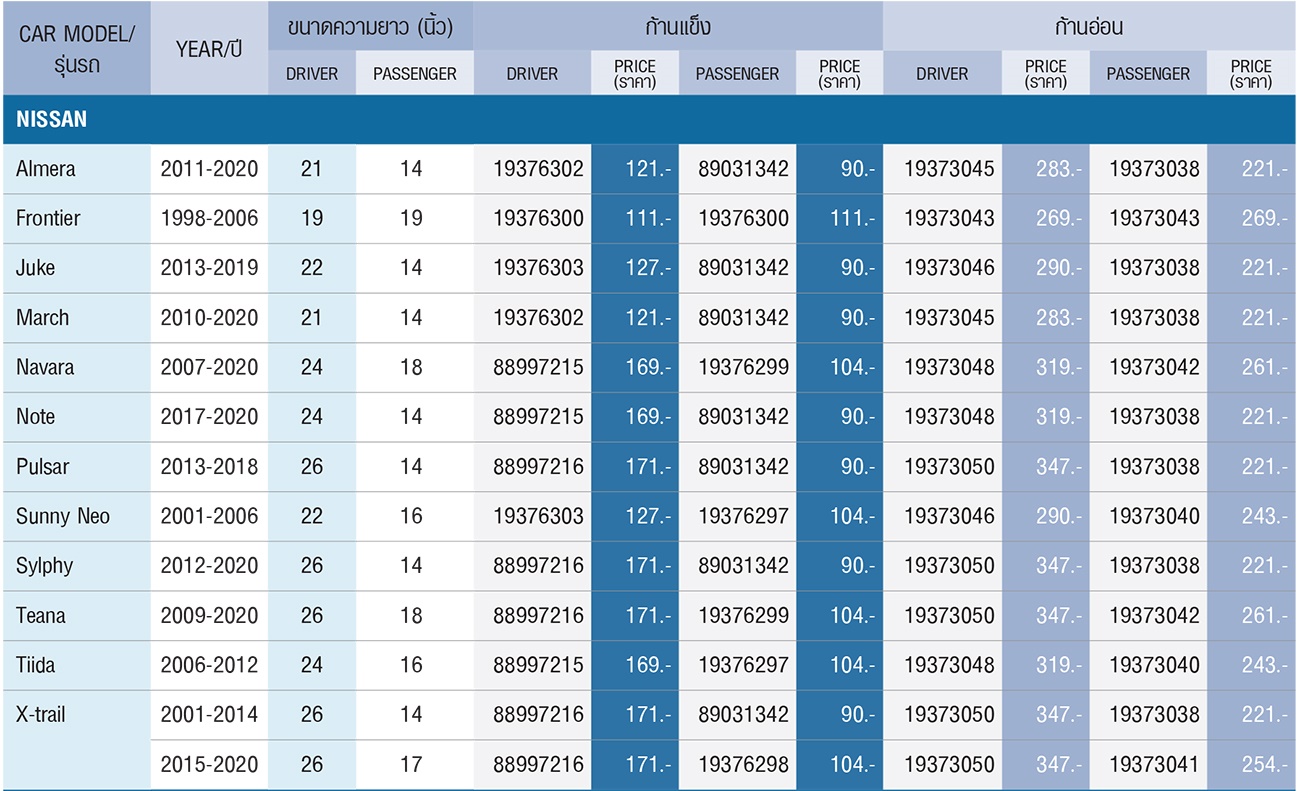Click Pulsar hard-blade driver part 88997216
The width and height of the screenshot is (1300, 791).
(x=538, y=467)
